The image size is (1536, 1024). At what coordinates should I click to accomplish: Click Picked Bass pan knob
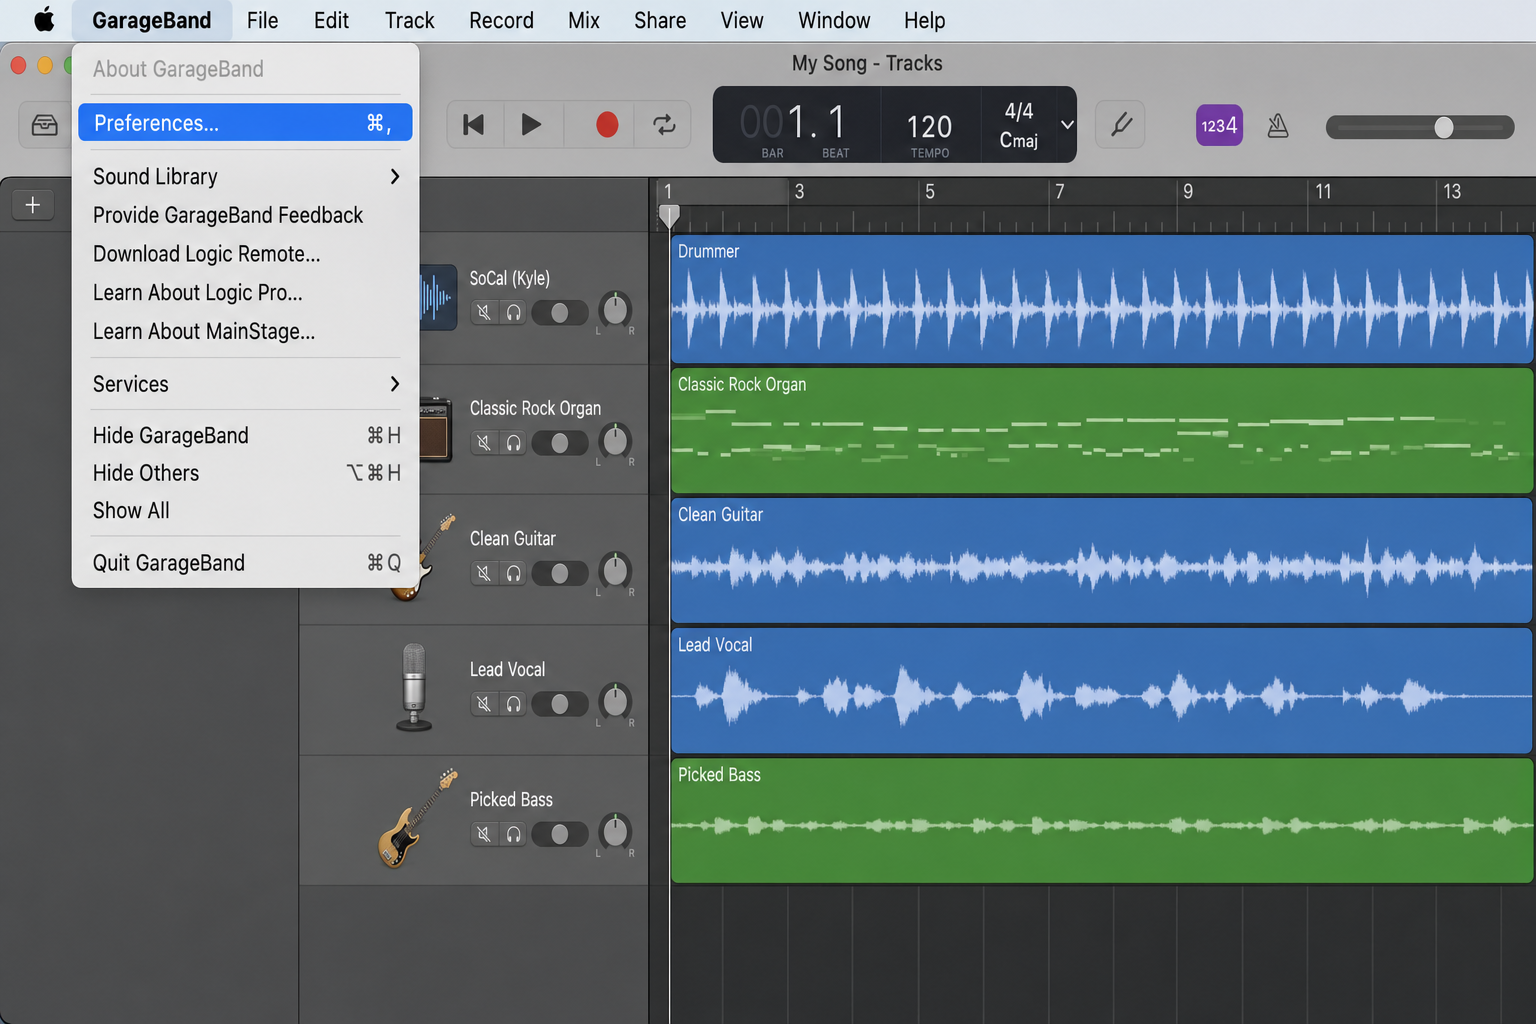615,831
